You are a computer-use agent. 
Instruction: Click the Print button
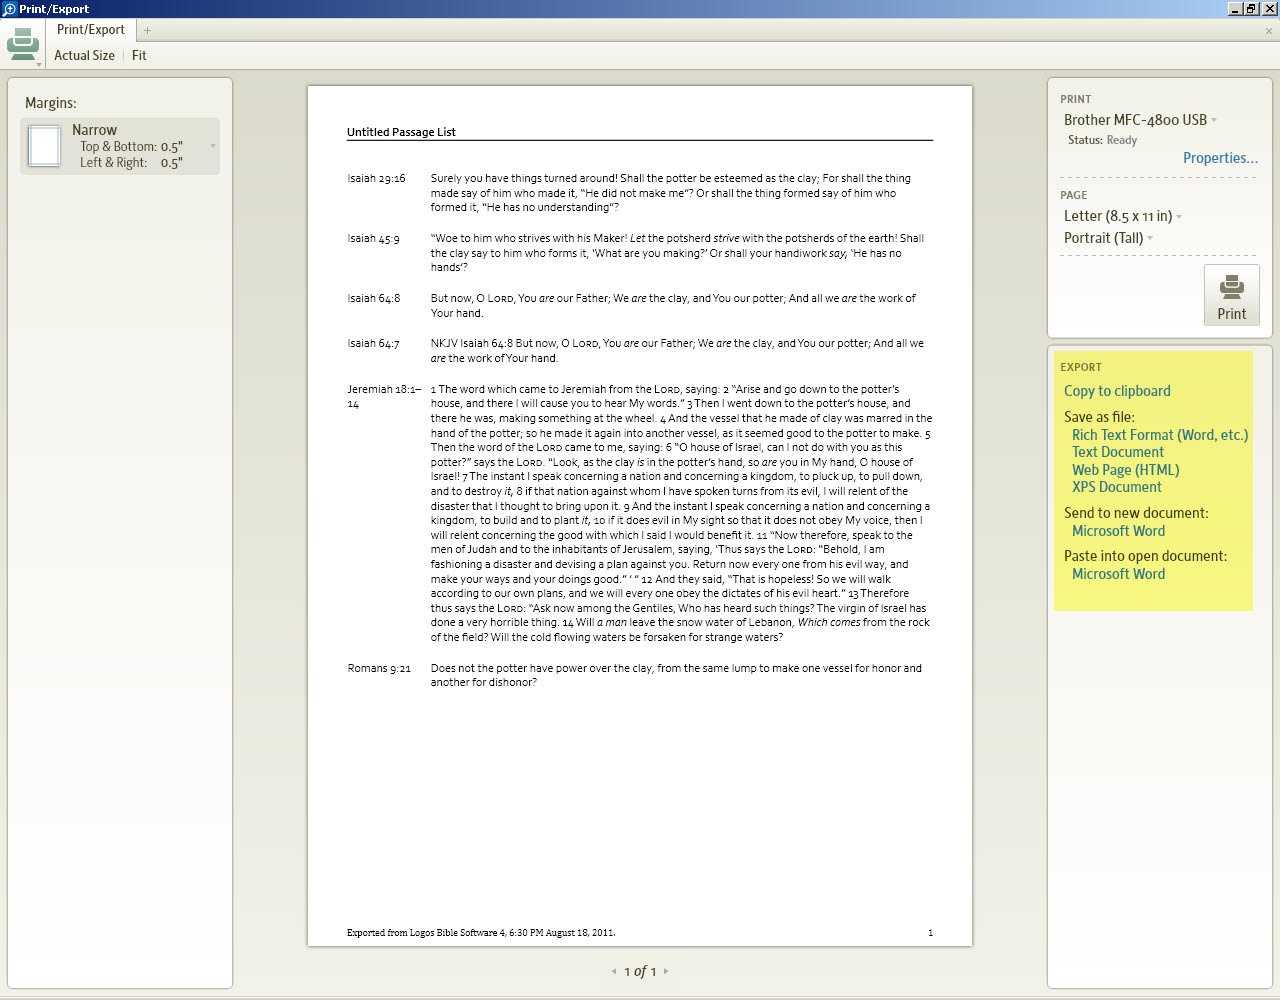click(1231, 296)
